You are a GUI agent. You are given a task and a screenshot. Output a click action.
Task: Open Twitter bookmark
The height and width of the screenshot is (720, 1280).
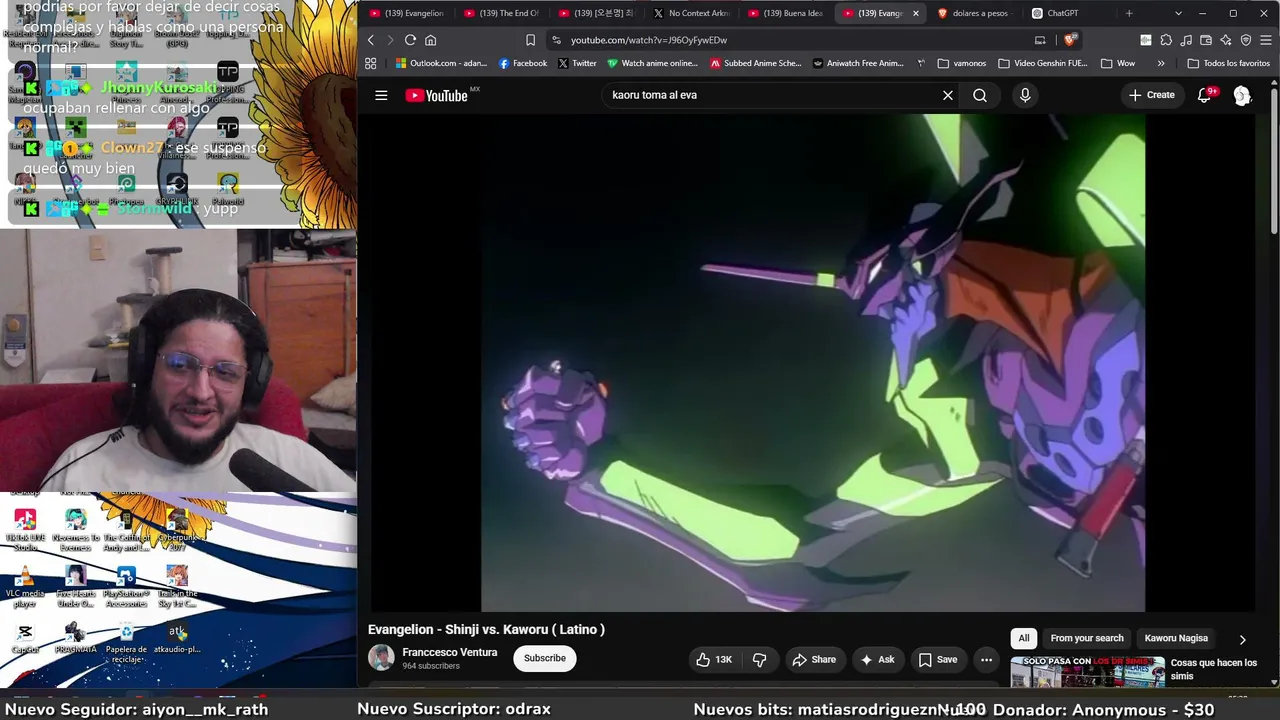(x=577, y=63)
